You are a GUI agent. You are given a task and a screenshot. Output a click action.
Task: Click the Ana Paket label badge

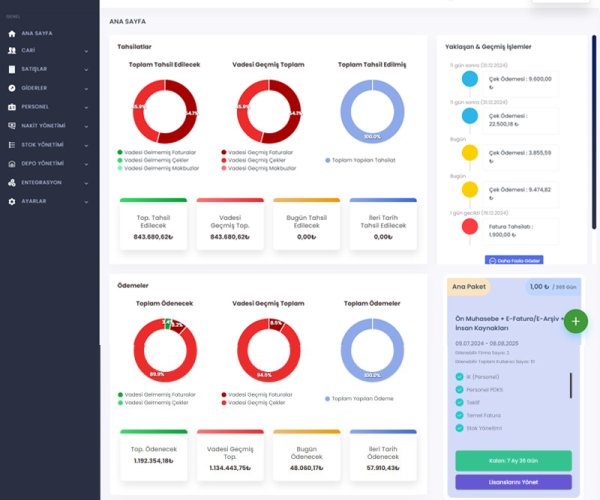click(469, 287)
